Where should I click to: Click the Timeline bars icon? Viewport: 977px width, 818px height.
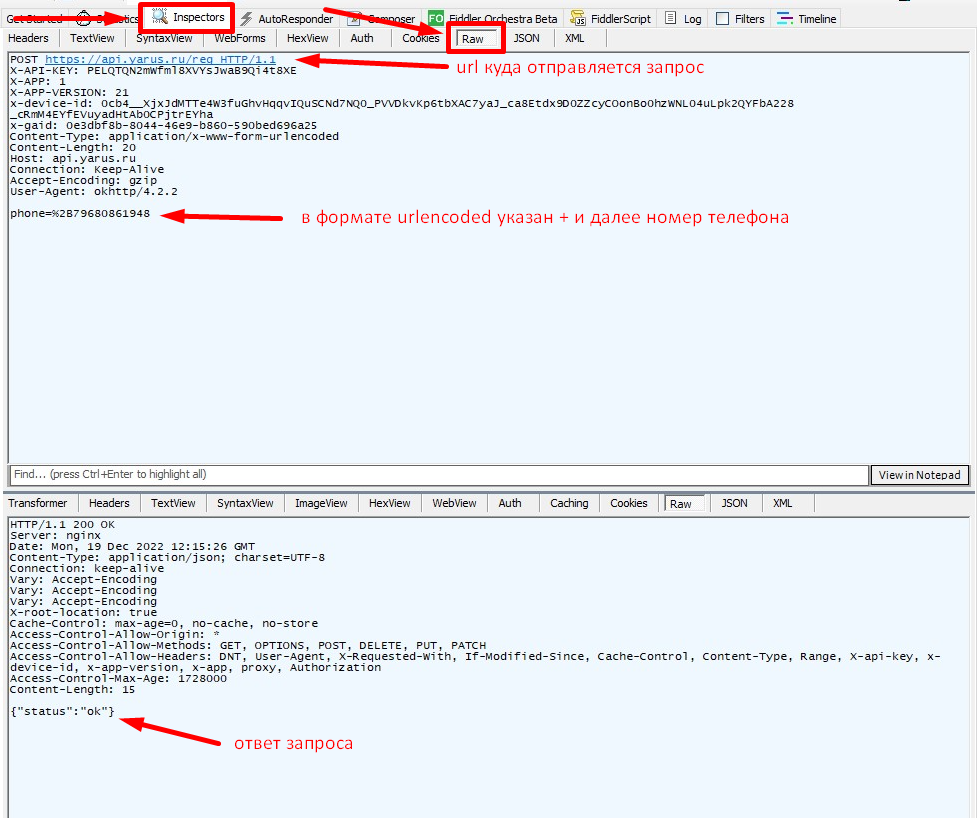[785, 19]
